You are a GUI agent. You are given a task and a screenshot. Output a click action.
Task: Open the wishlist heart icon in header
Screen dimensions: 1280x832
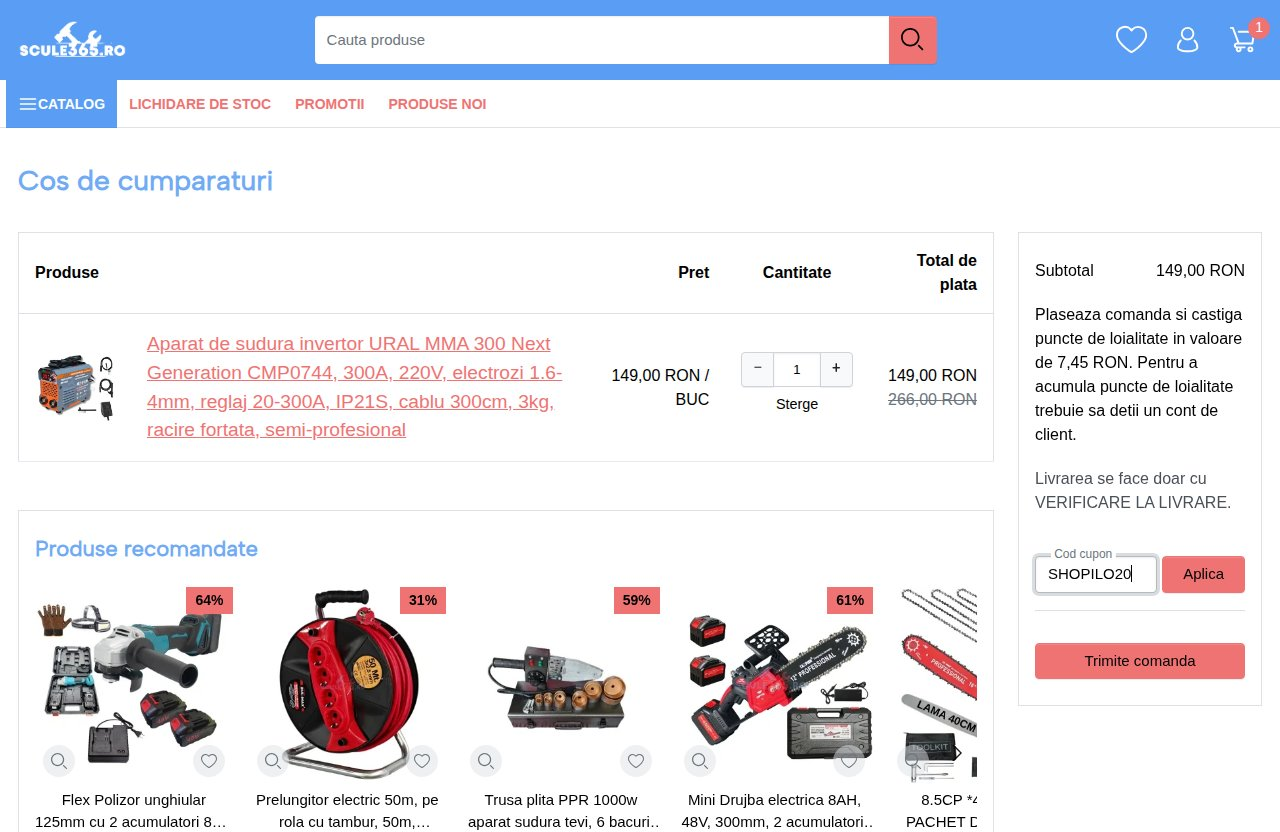(x=1131, y=40)
